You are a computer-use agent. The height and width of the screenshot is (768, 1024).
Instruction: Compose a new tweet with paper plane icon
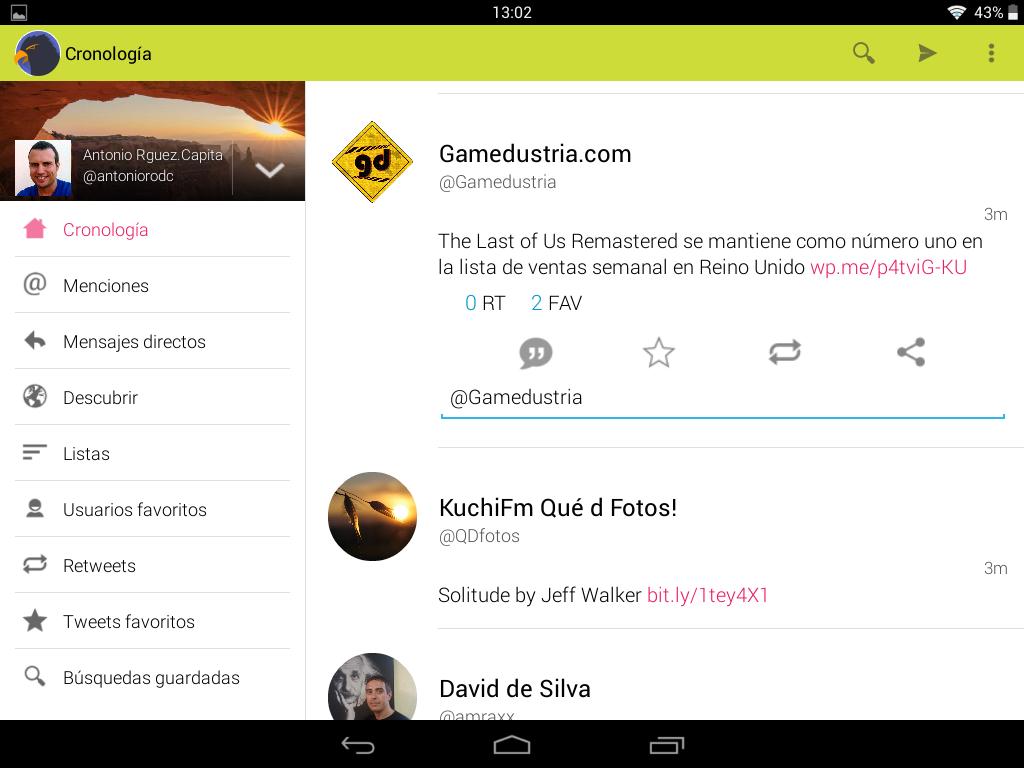point(927,53)
